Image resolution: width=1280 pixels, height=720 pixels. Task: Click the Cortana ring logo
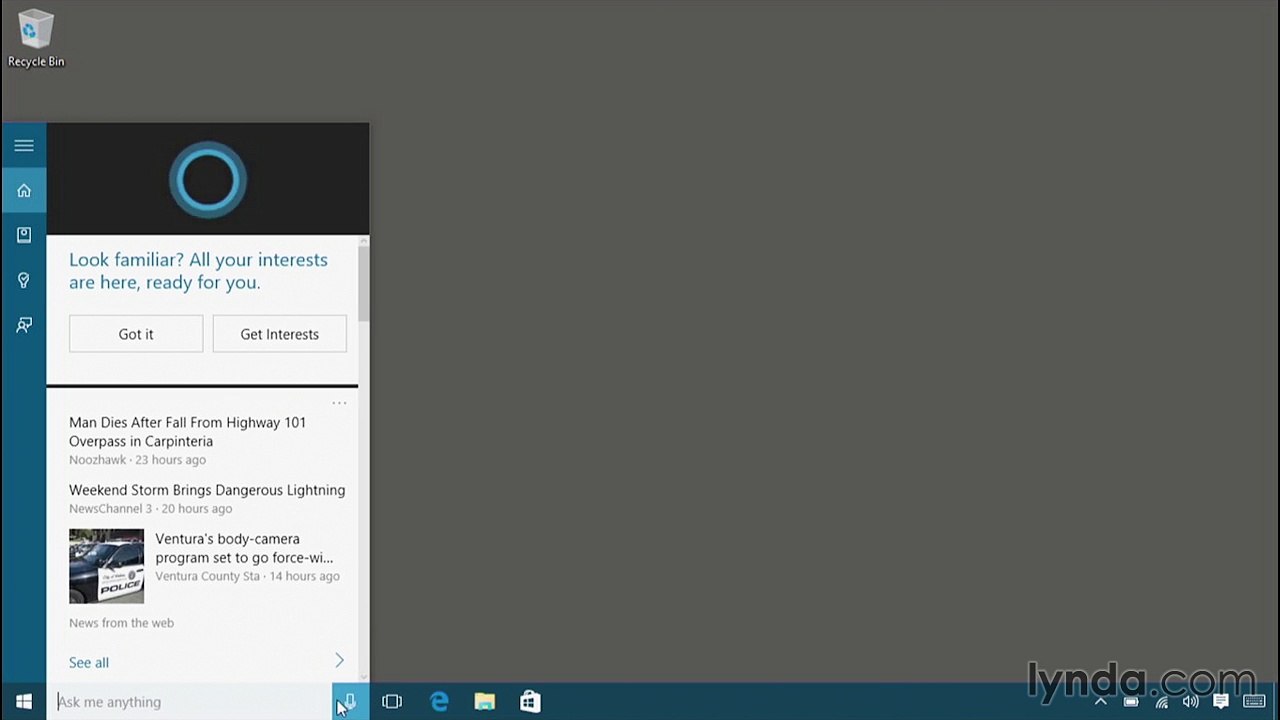(208, 180)
